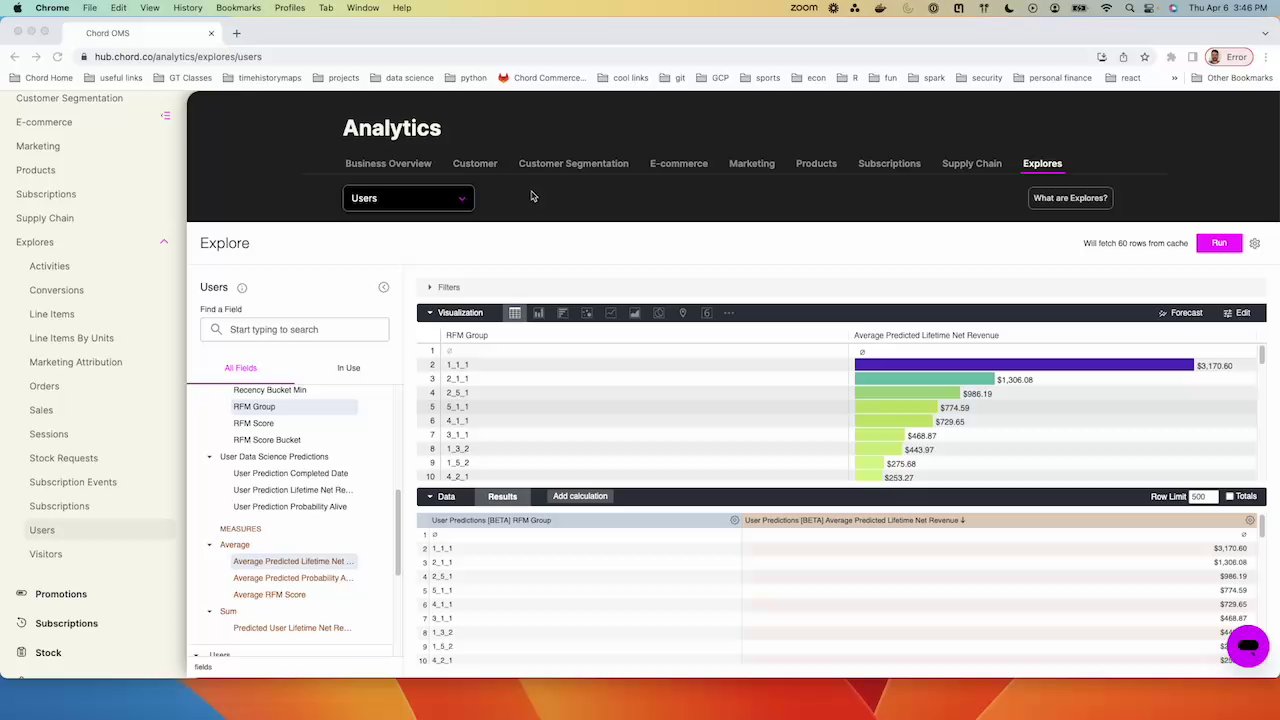
Task: Collapse the Average measures group
Action: pyautogui.click(x=209, y=545)
